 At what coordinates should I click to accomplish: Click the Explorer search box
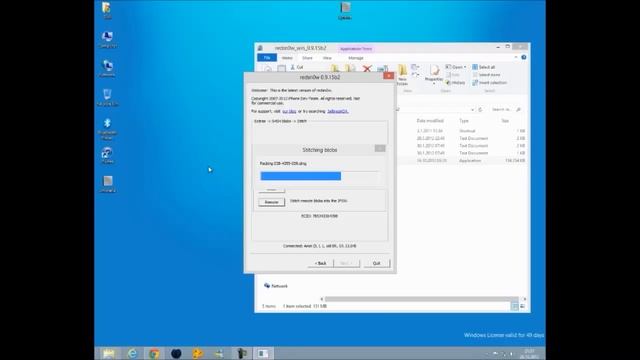click(x=506, y=109)
